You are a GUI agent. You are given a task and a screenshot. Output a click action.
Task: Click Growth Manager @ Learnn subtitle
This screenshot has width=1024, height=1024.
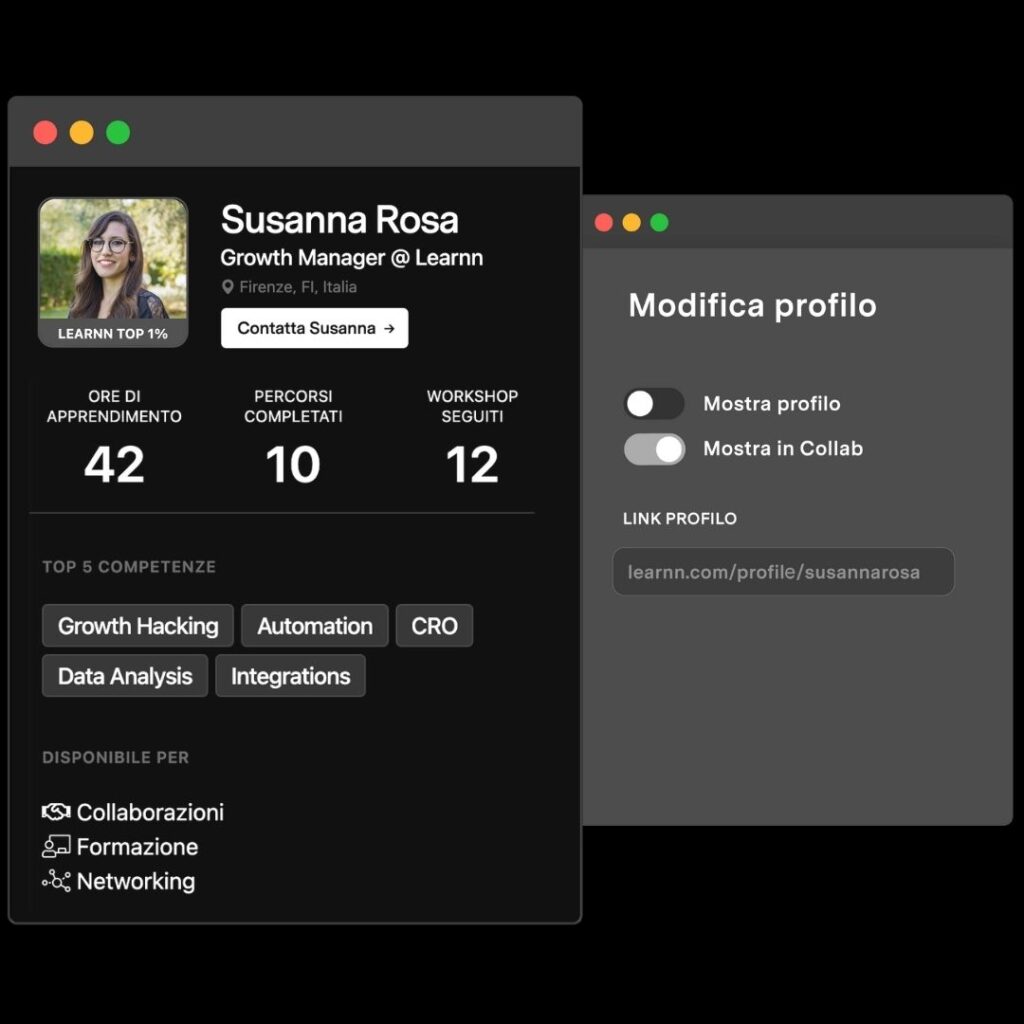point(352,258)
